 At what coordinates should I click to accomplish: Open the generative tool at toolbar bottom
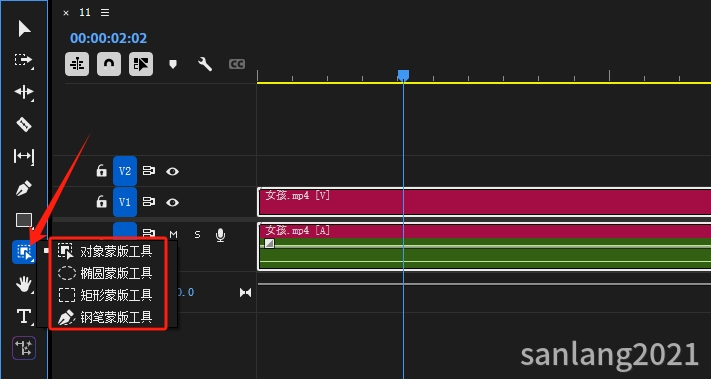pyautogui.click(x=24, y=348)
